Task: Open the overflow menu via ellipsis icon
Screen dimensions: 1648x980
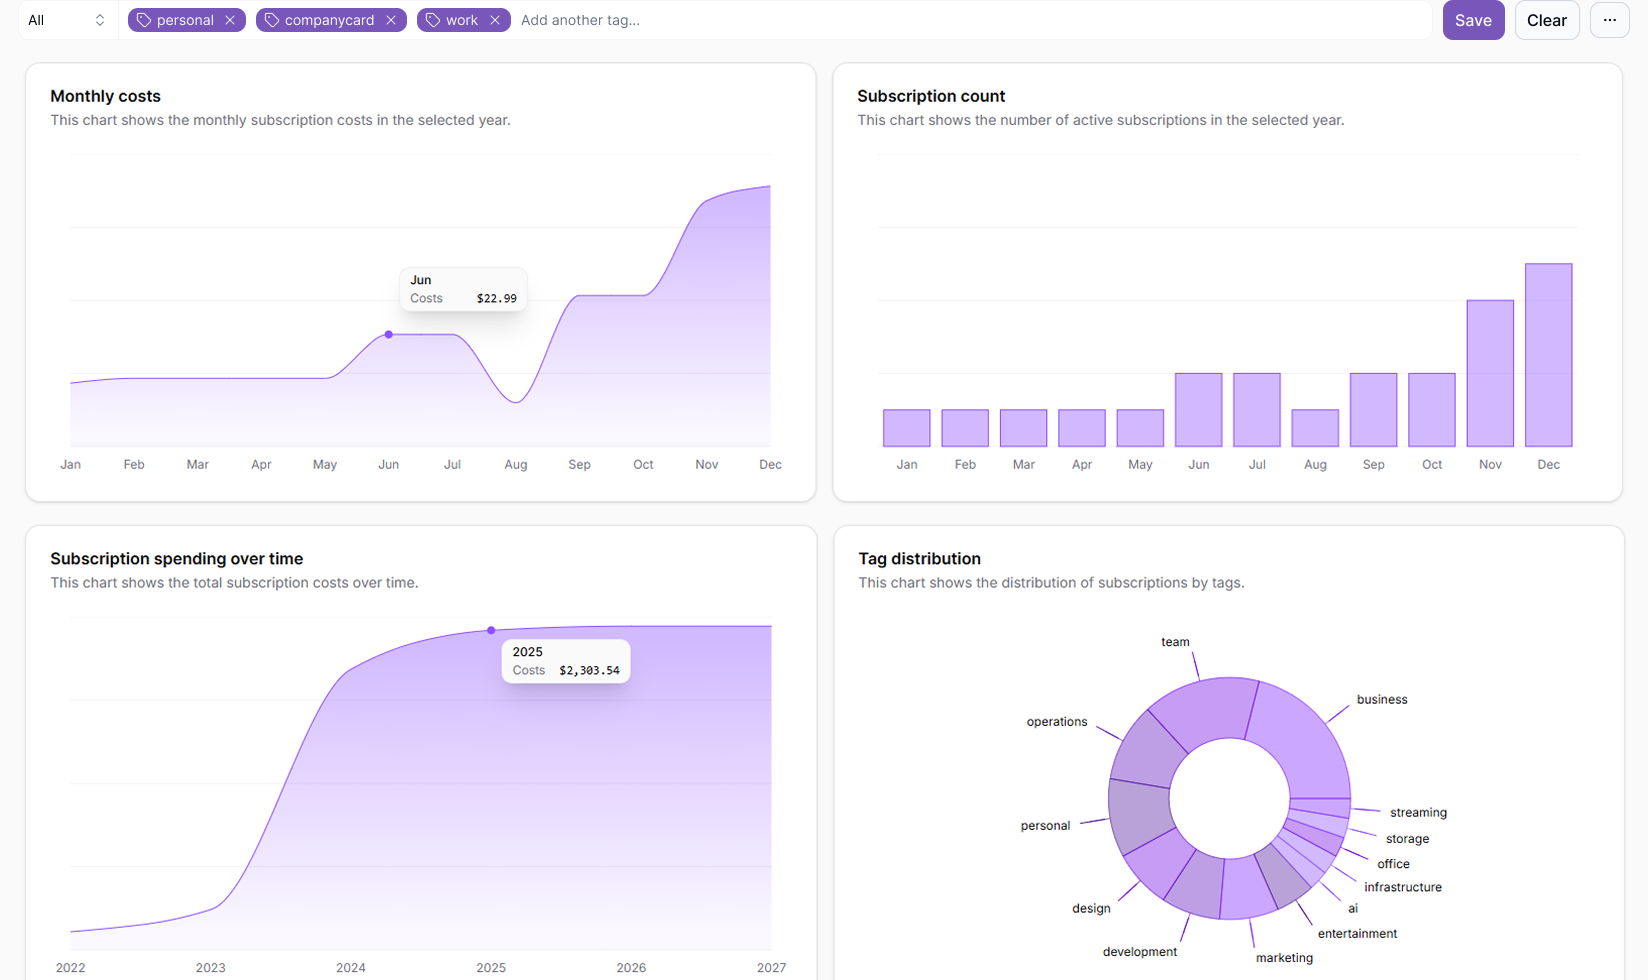Action: click(1609, 20)
